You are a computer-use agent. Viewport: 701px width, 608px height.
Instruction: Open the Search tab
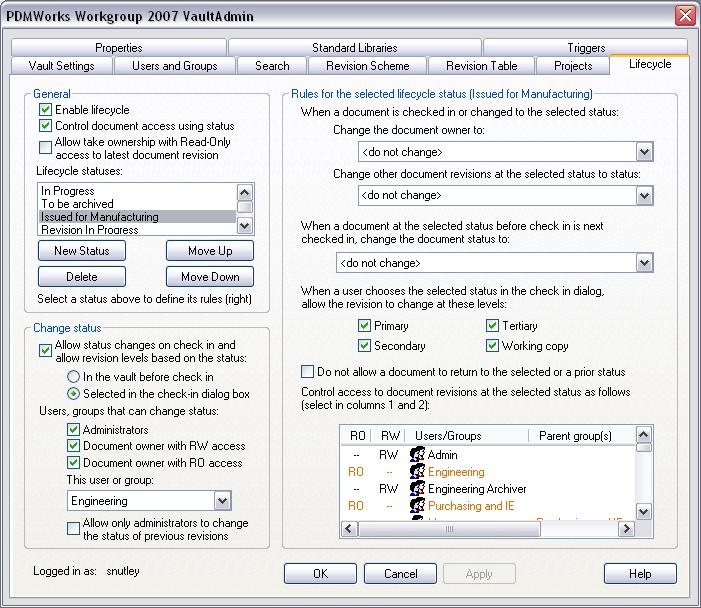point(272,66)
